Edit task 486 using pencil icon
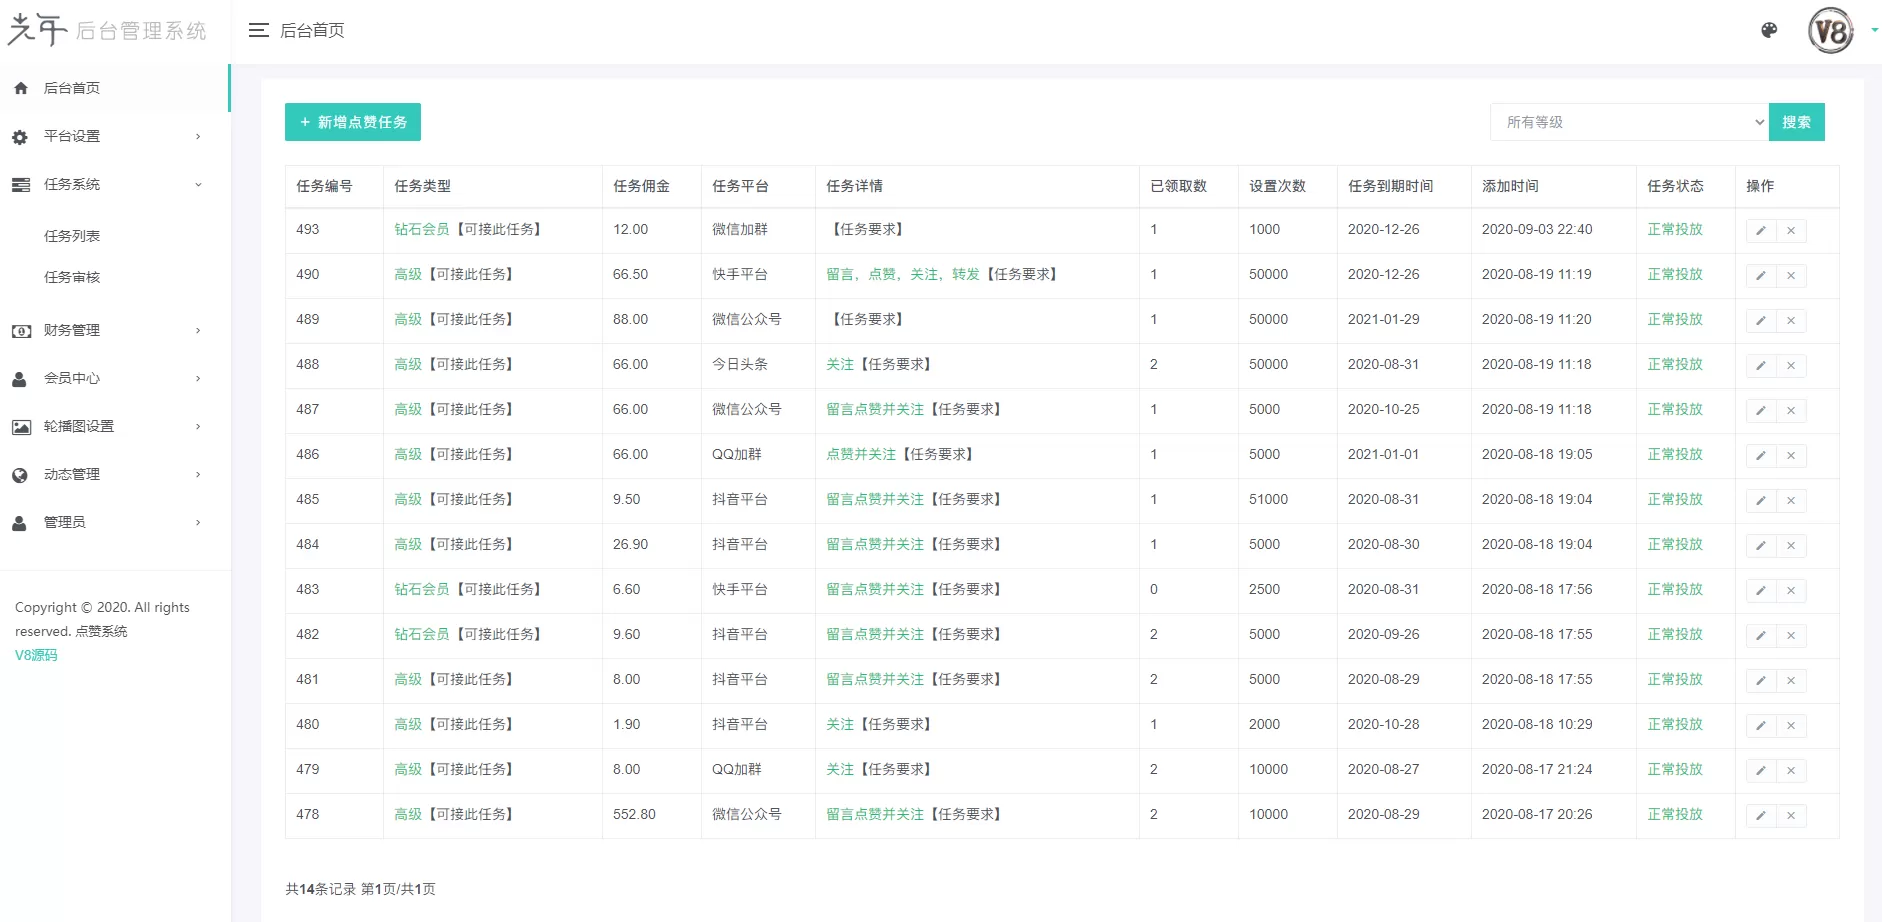The image size is (1882, 922). point(1761,456)
